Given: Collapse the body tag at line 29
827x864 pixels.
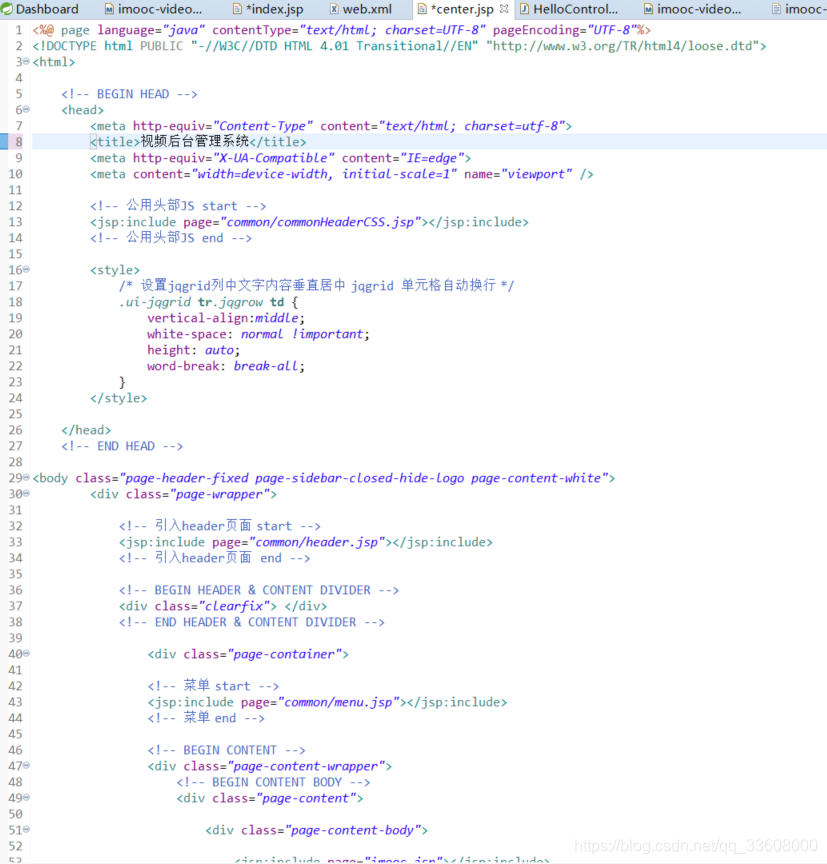Looking at the screenshot, I should [26, 477].
